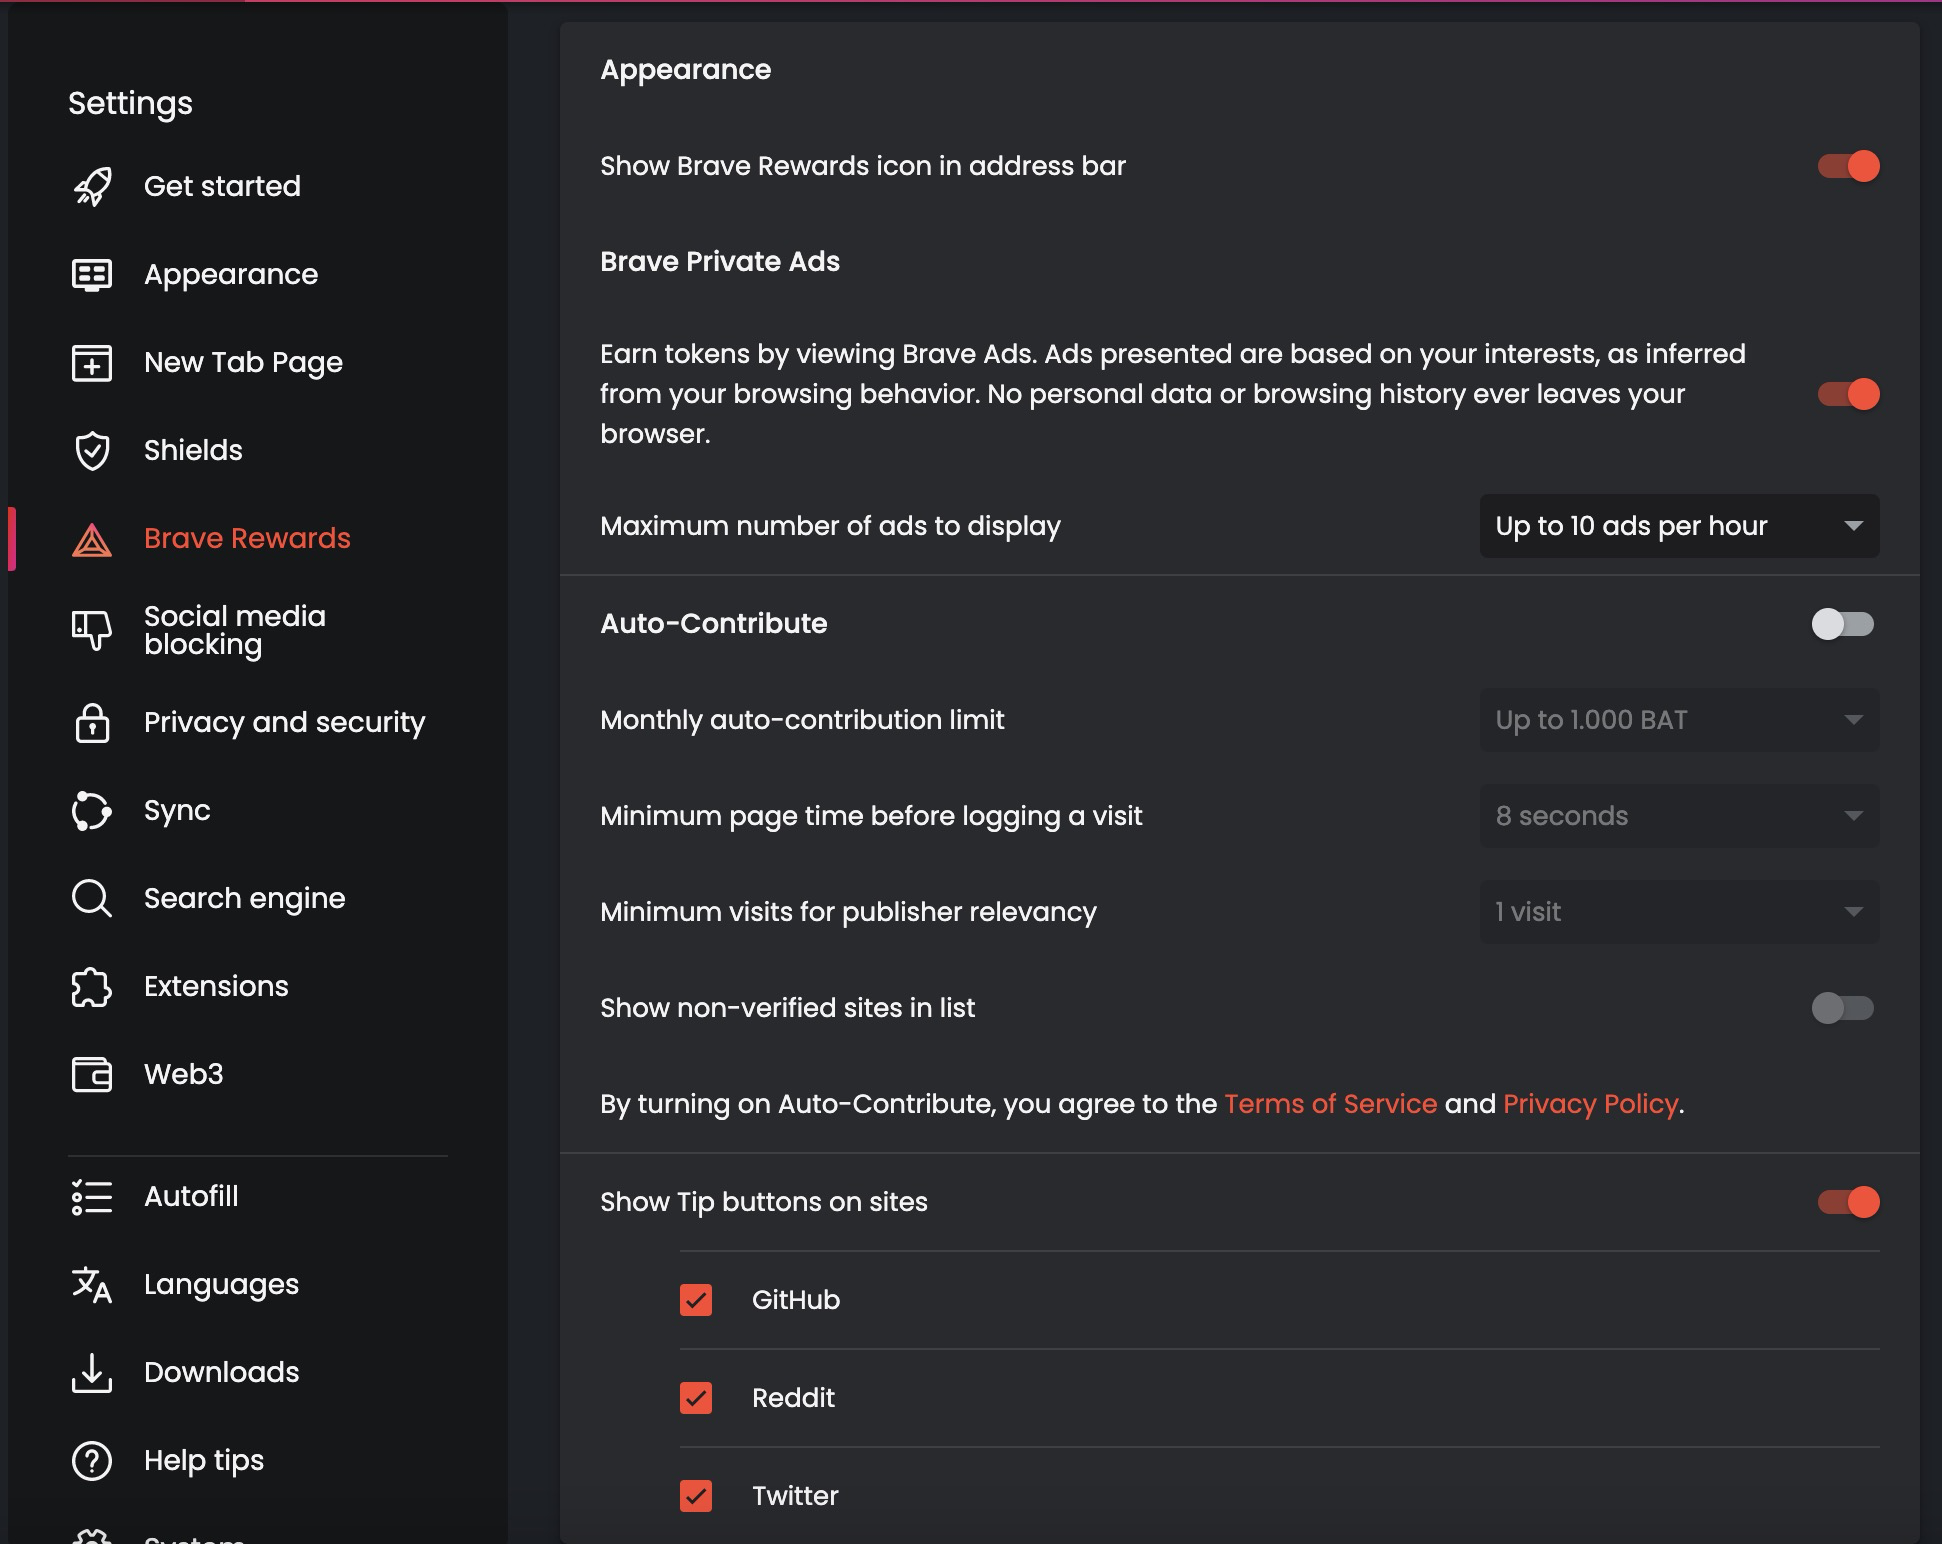This screenshot has width=1942, height=1544.
Task: Click the Web3 wallet icon
Action: pyautogui.click(x=92, y=1074)
